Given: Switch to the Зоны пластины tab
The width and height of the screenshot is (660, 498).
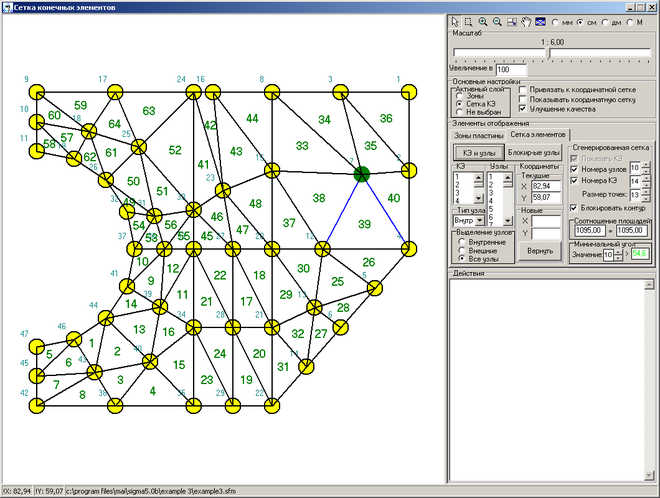Looking at the screenshot, I should (x=479, y=136).
